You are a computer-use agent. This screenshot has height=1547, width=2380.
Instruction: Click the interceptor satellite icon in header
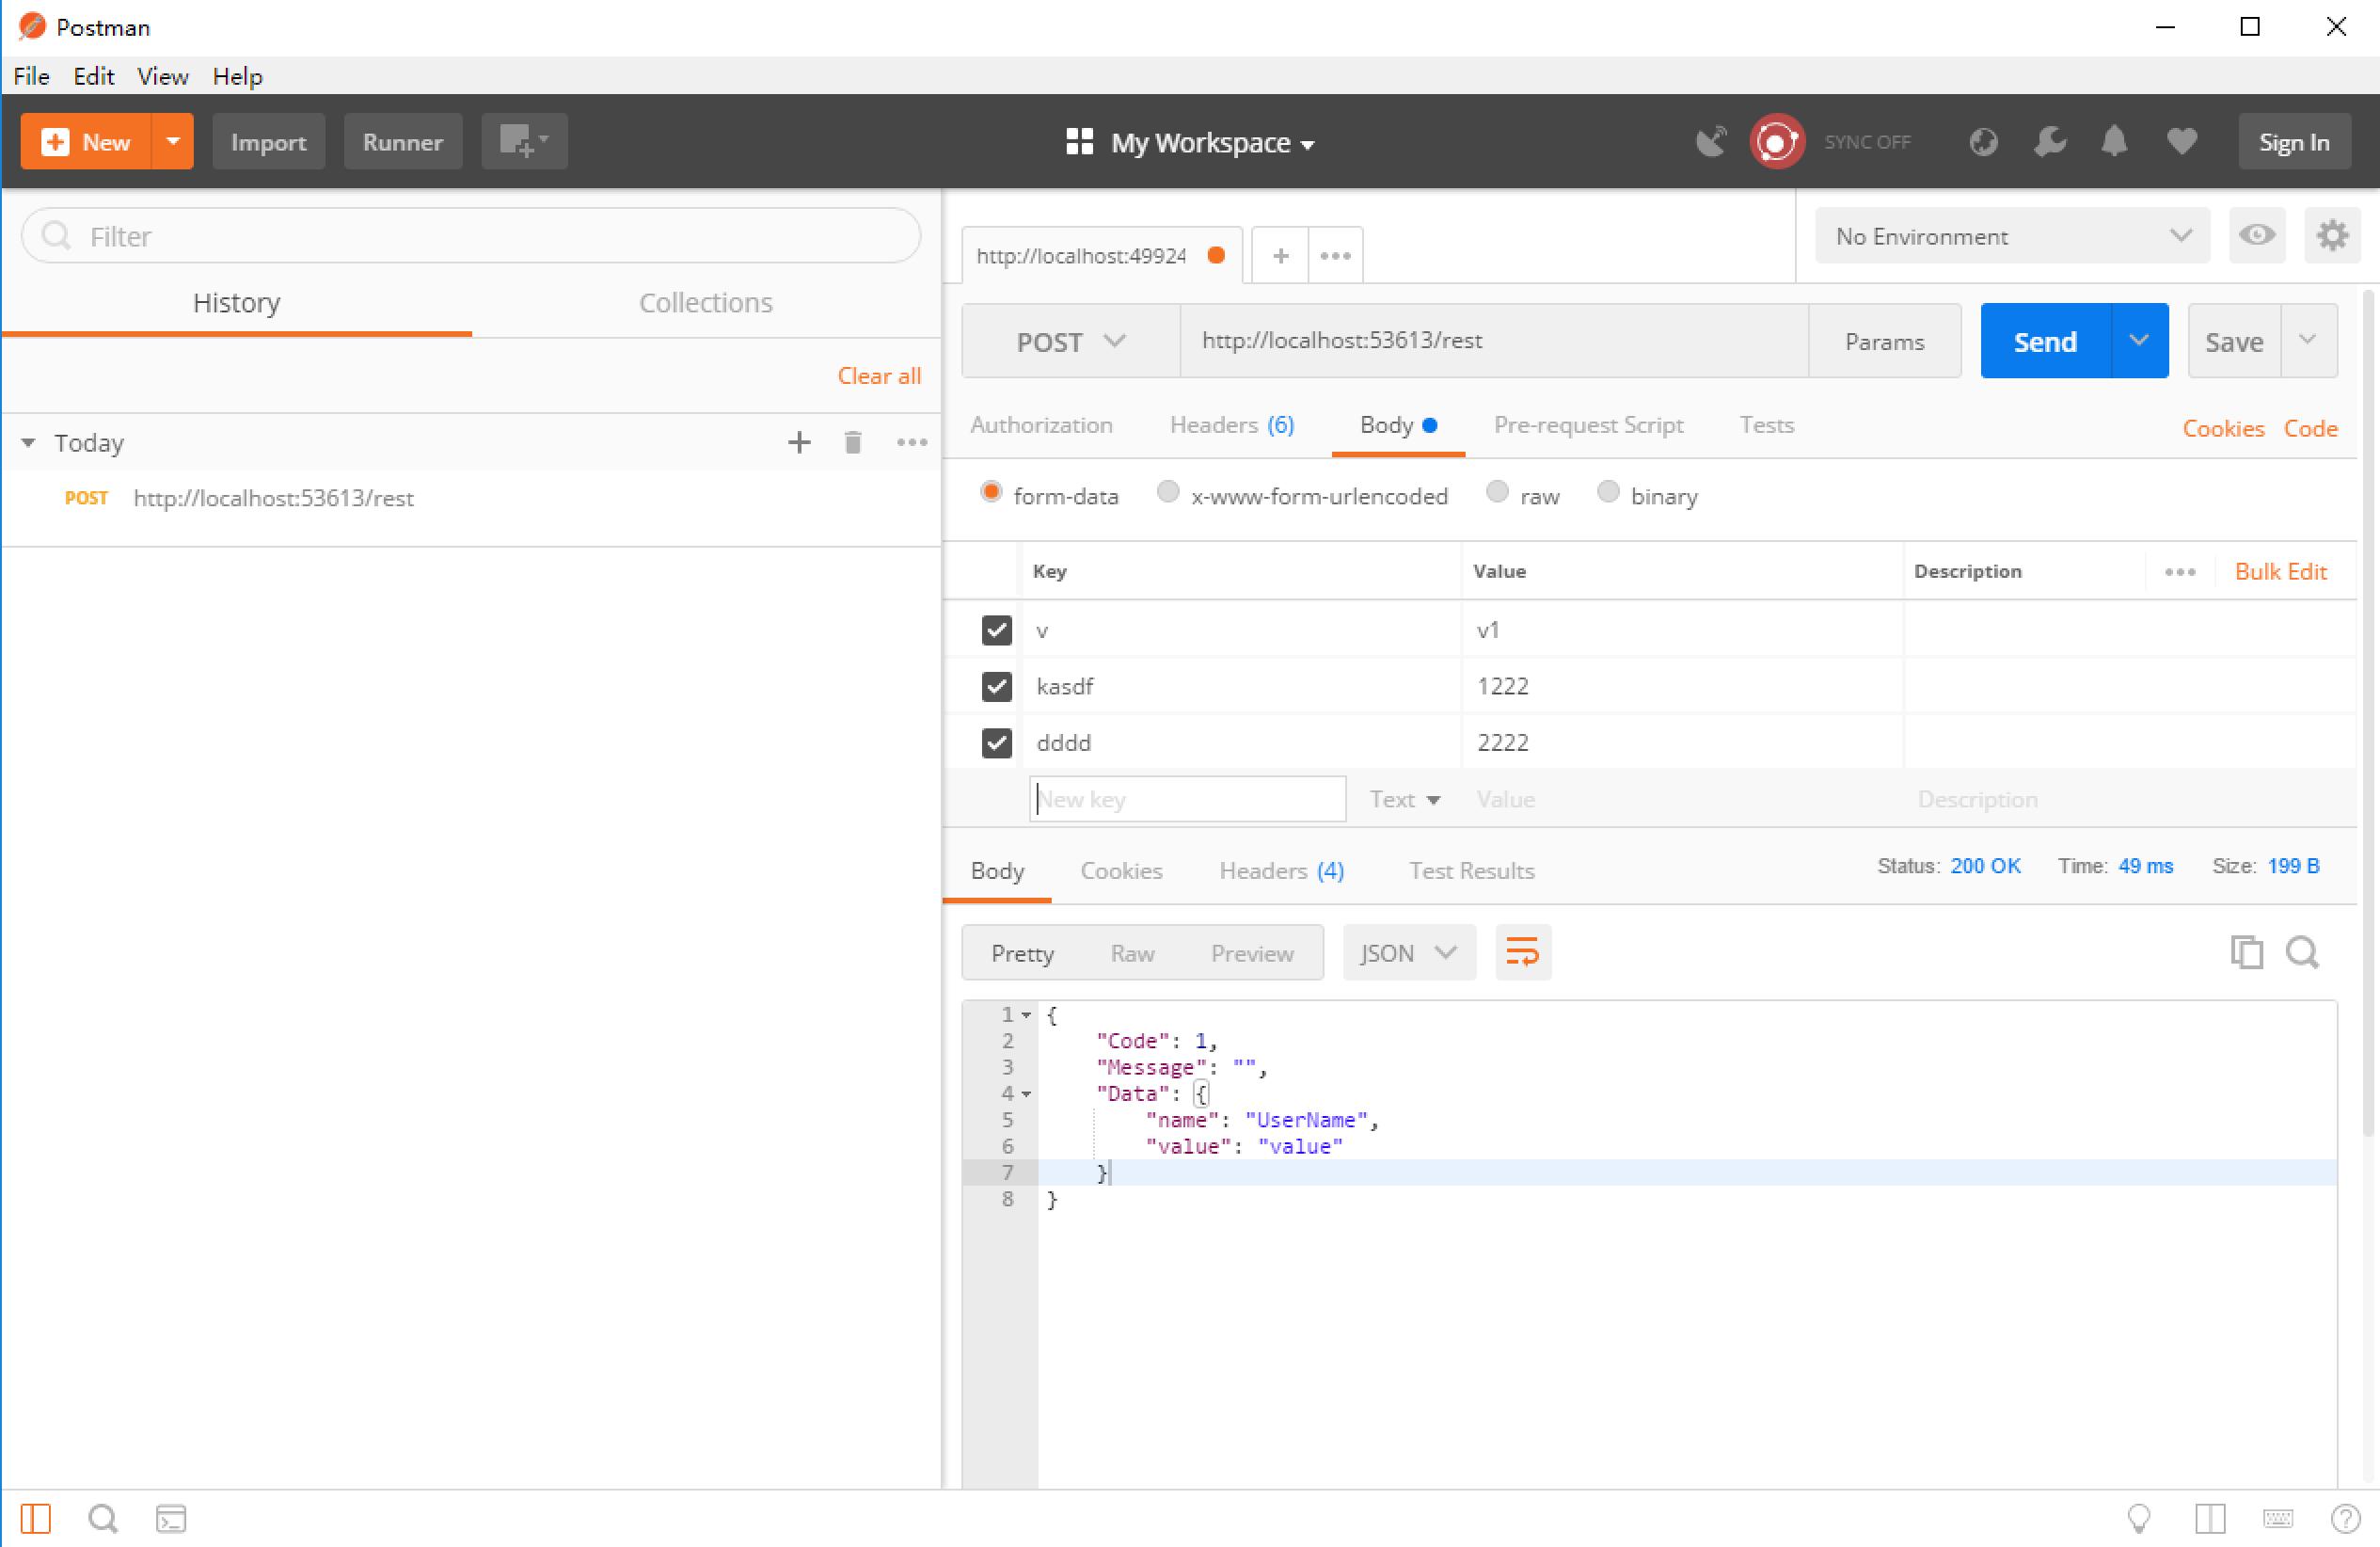(x=1711, y=142)
